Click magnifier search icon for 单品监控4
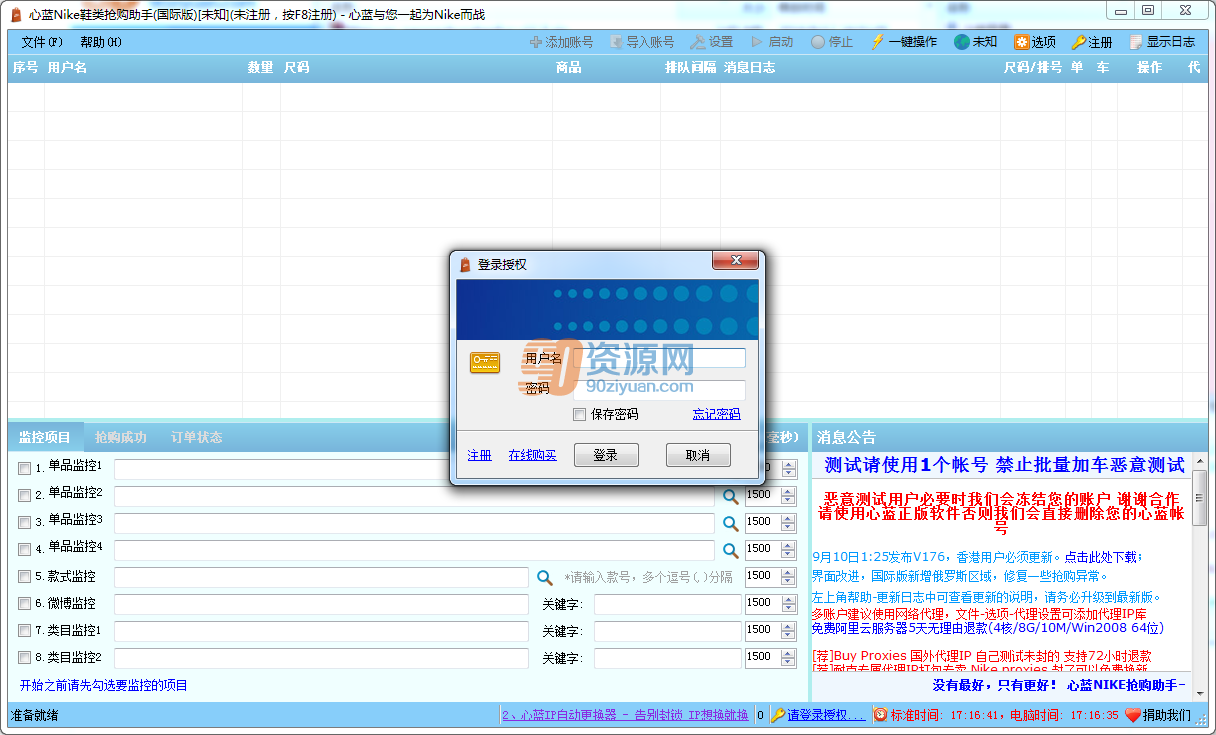The height and width of the screenshot is (735, 1216). click(x=731, y=549)
